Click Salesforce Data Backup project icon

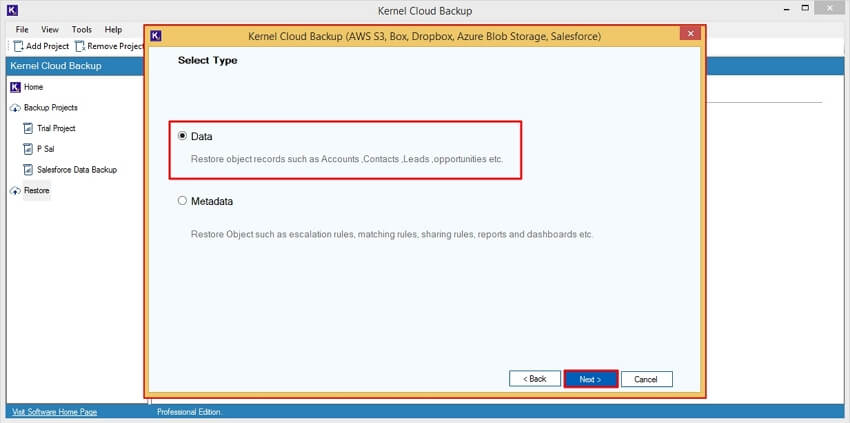coord(28,169)
